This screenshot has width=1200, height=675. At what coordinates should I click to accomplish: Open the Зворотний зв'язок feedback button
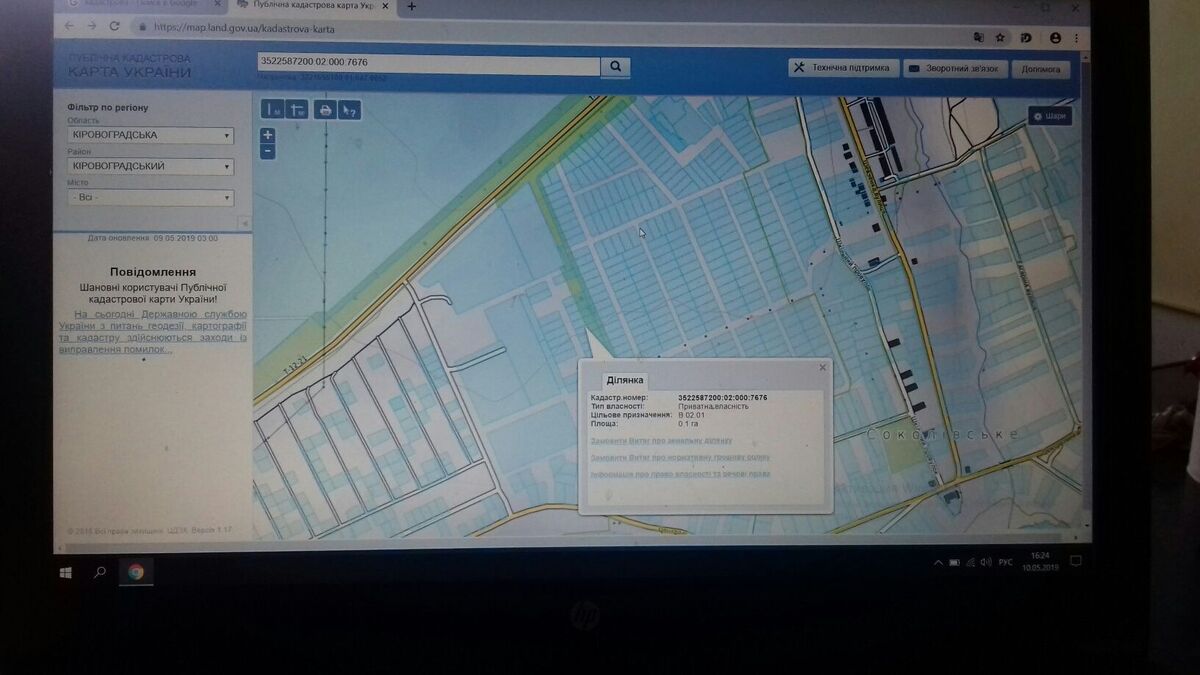click(954, 69)
